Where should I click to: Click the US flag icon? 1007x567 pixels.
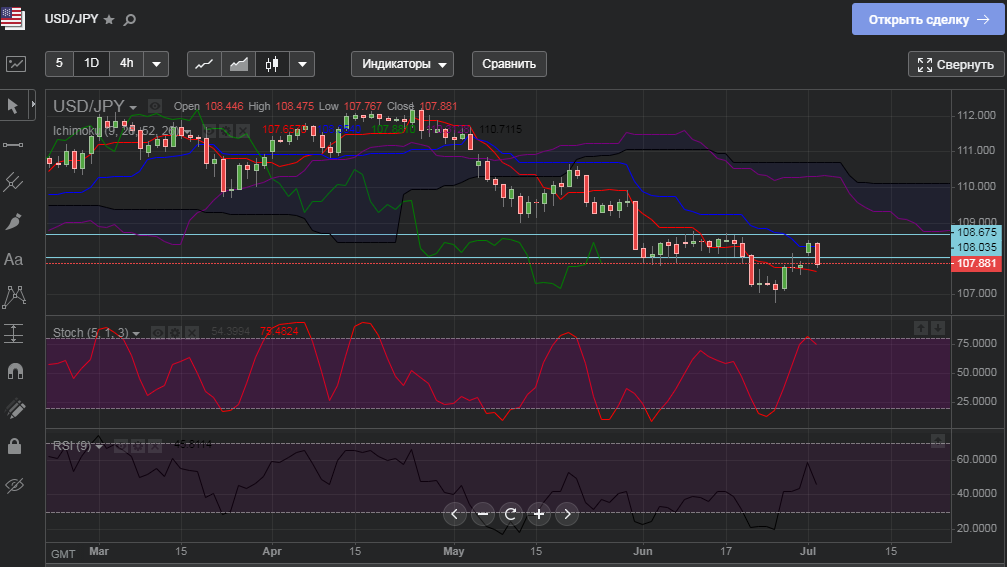(12, 18)
